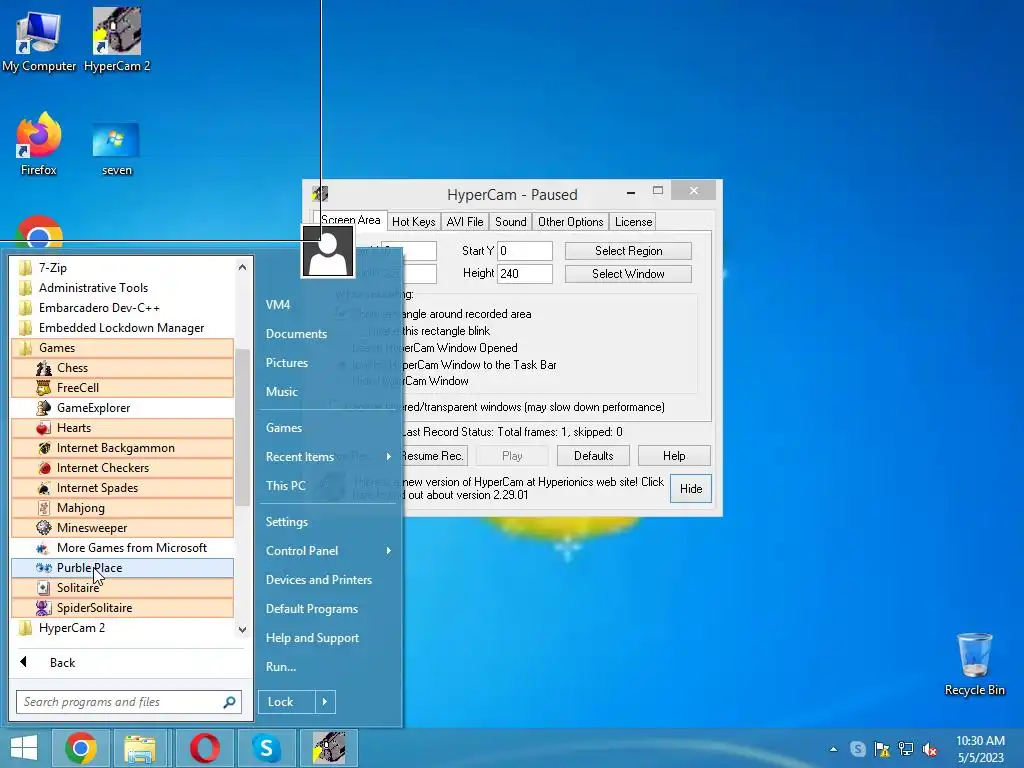The image size is (1024, 768).
Task: Open Solitaire in the Games folder
Action: click(x=122, y=588)
